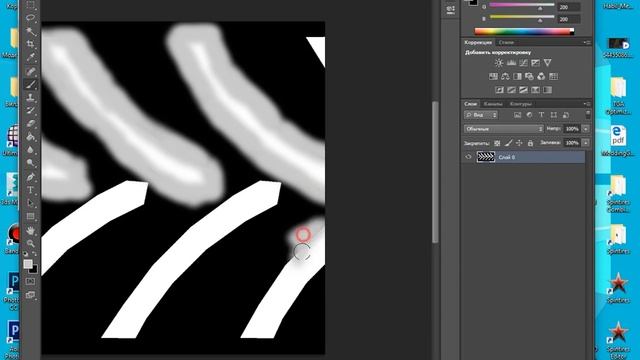
Task: Open the fill (Заливка) slider arrow
Action: (x=585, y=142)
